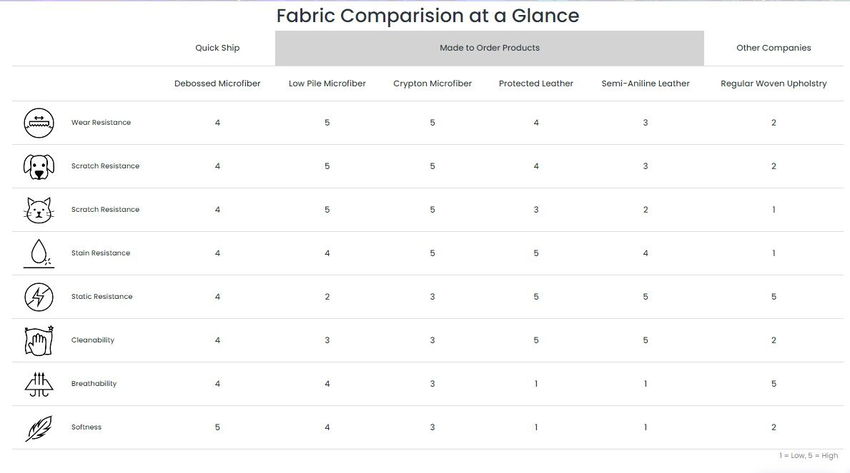Click the Cleanability hand-wipe icon
The width and height of the screenshot is (850, 473).
tap(38, 341)
